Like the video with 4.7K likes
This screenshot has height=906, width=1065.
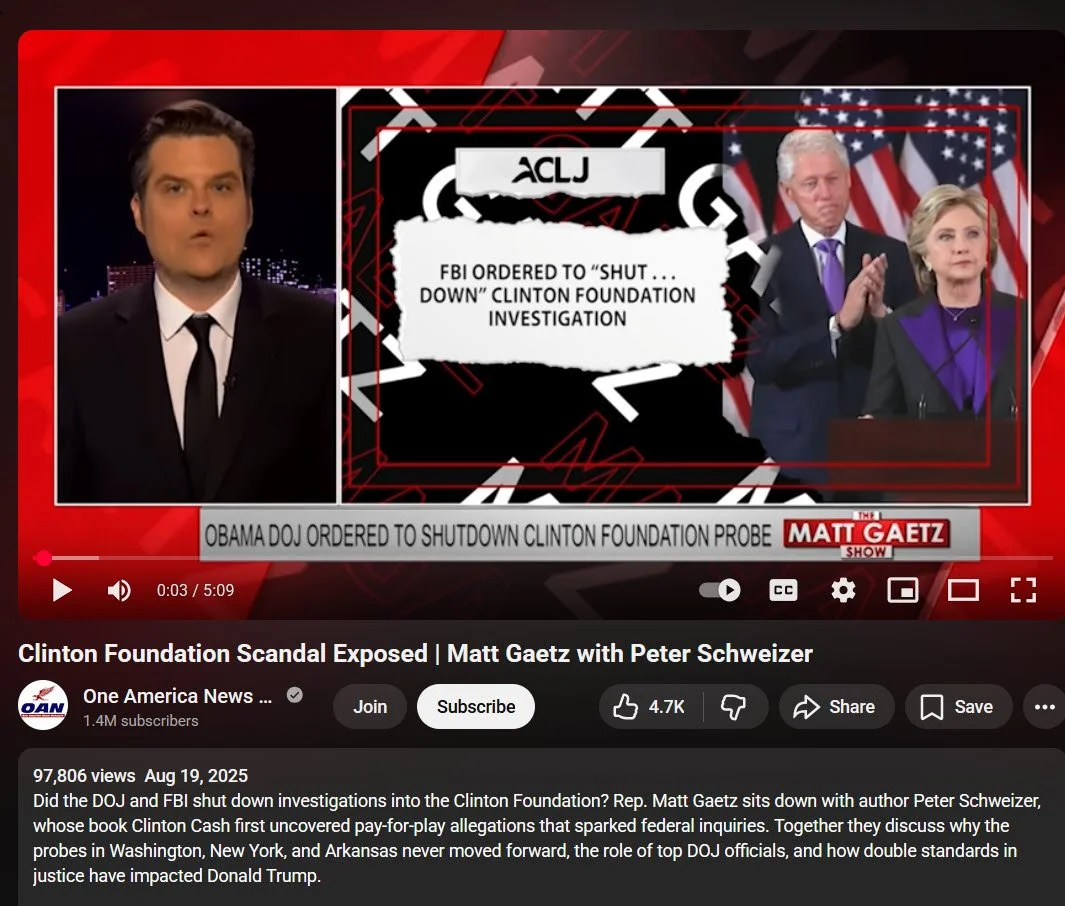pos(650,706)
